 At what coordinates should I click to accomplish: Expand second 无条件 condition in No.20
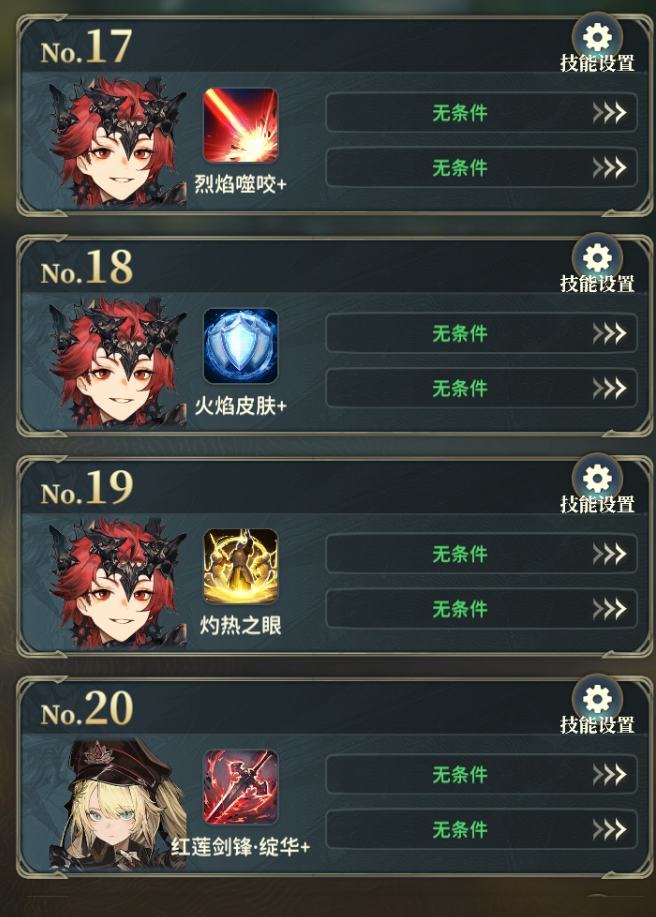(481, 829)
